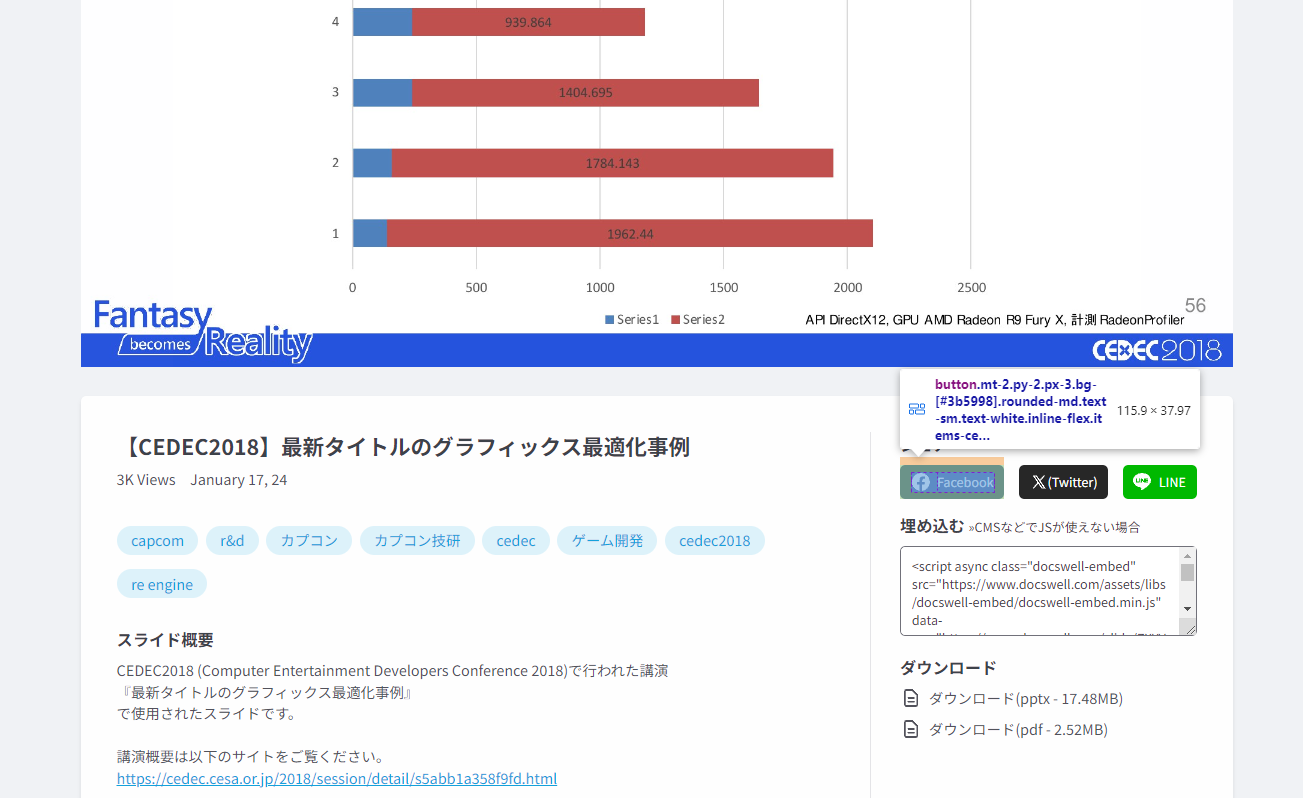Select the capcom tag
Screen dimensions: 1303x798
(x=157, y=541)
